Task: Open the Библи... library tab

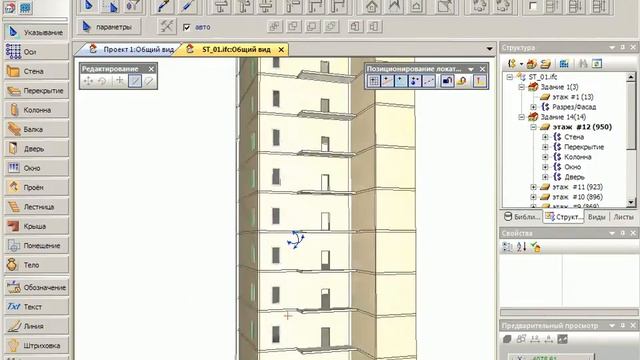Action: click(521, 217)
